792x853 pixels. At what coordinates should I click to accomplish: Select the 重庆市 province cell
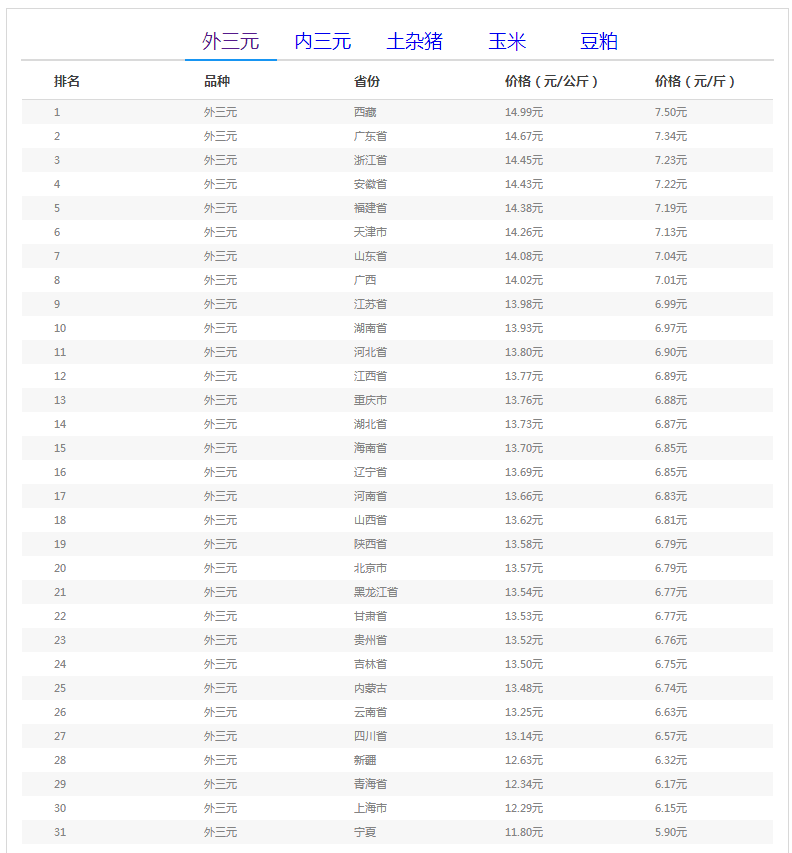tap(370, 400)
